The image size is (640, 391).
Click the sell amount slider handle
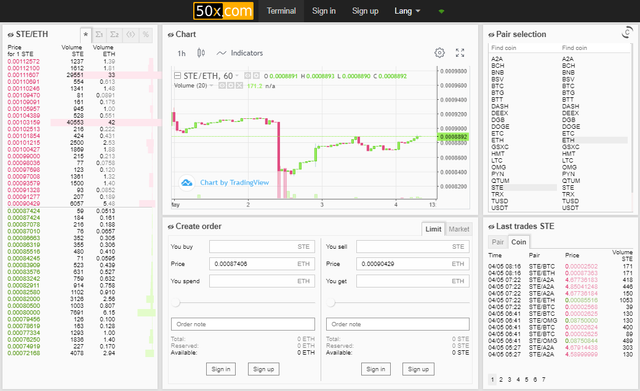click(331, 302)
